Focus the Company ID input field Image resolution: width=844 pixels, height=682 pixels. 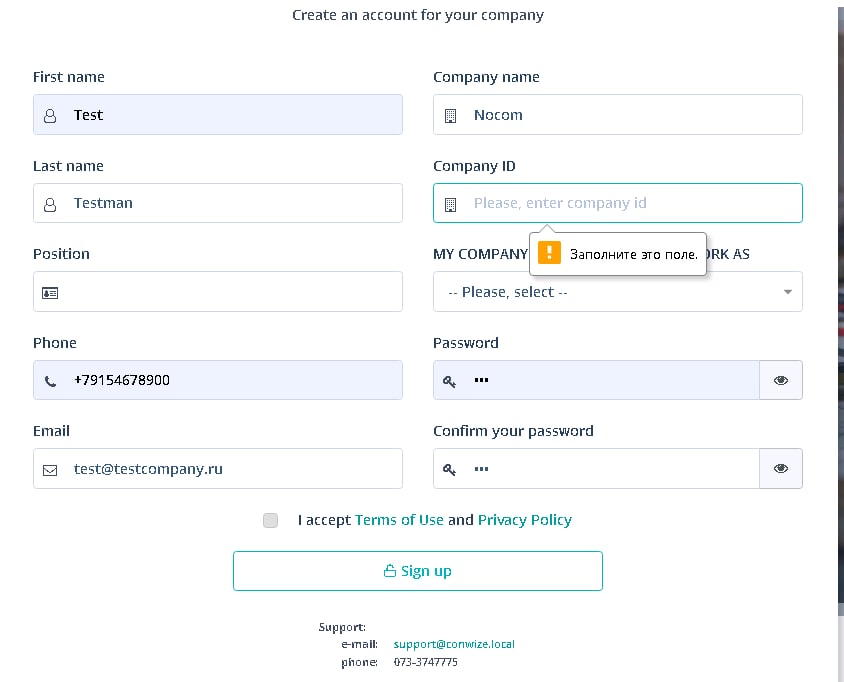pyautogui.click(x=618, y=203)
